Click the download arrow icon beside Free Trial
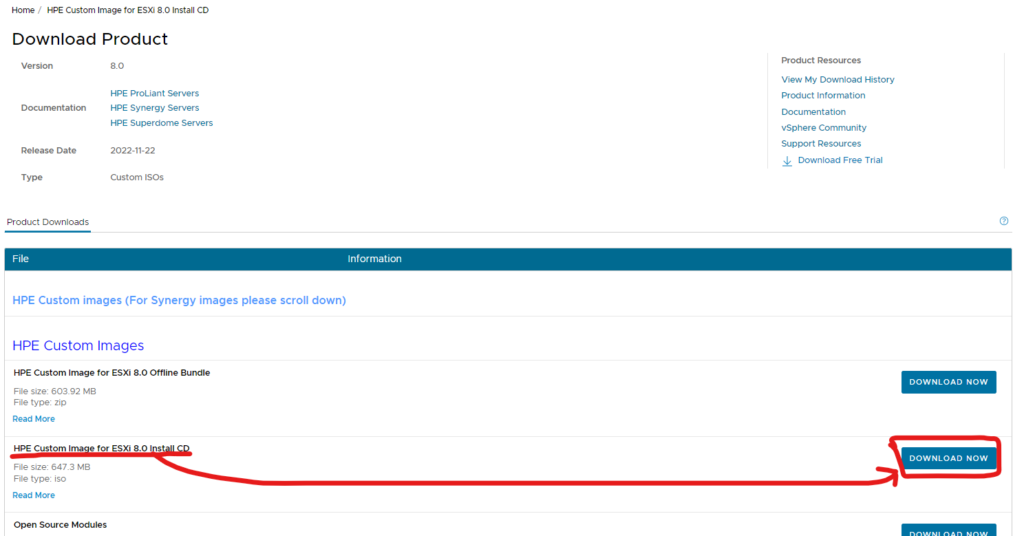Viewport: 1024px width, 536px height. [787, 160]
